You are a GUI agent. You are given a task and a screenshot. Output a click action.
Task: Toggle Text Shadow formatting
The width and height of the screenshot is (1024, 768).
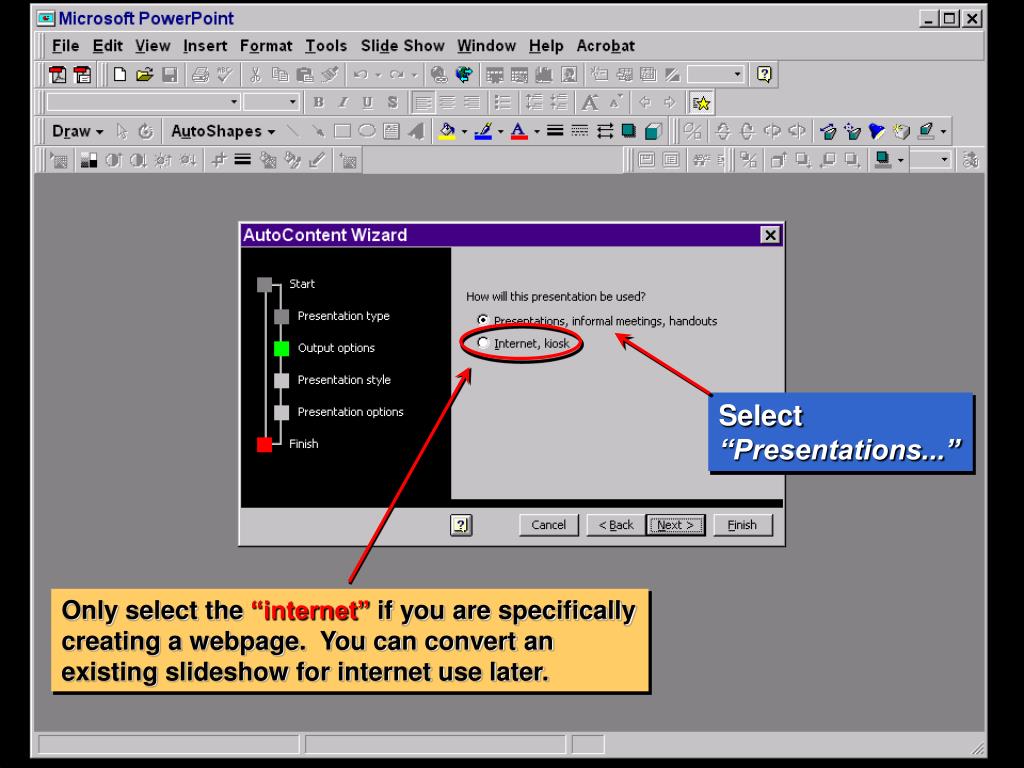click(392, 103)
